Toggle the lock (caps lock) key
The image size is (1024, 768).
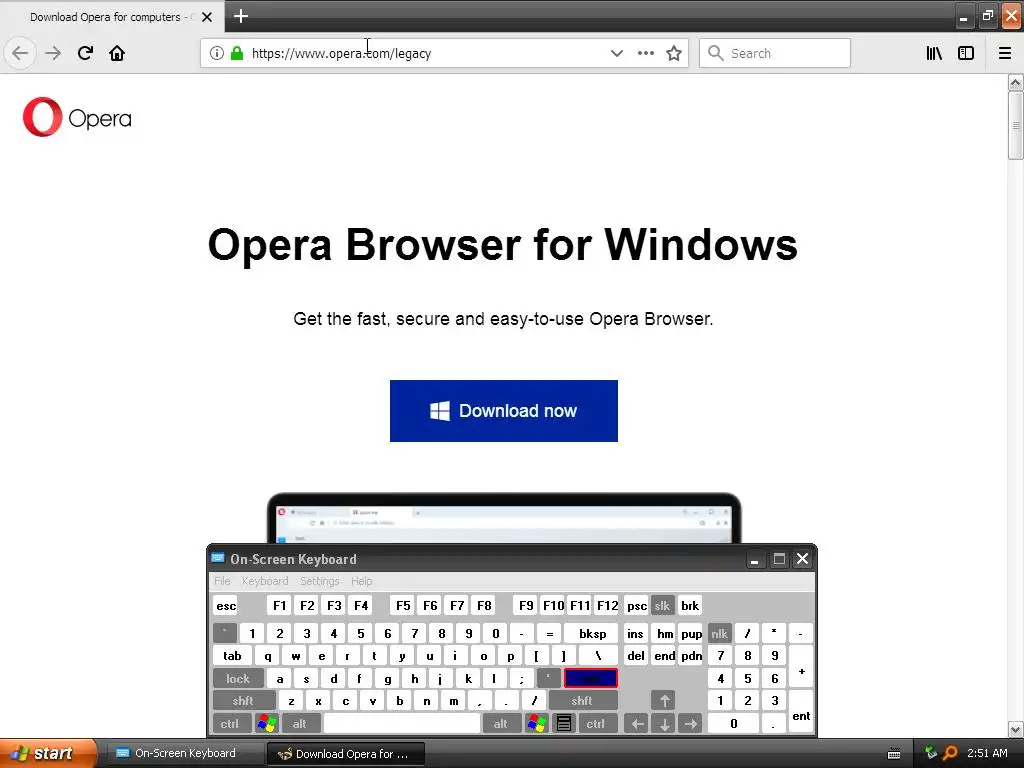[238, 679]
